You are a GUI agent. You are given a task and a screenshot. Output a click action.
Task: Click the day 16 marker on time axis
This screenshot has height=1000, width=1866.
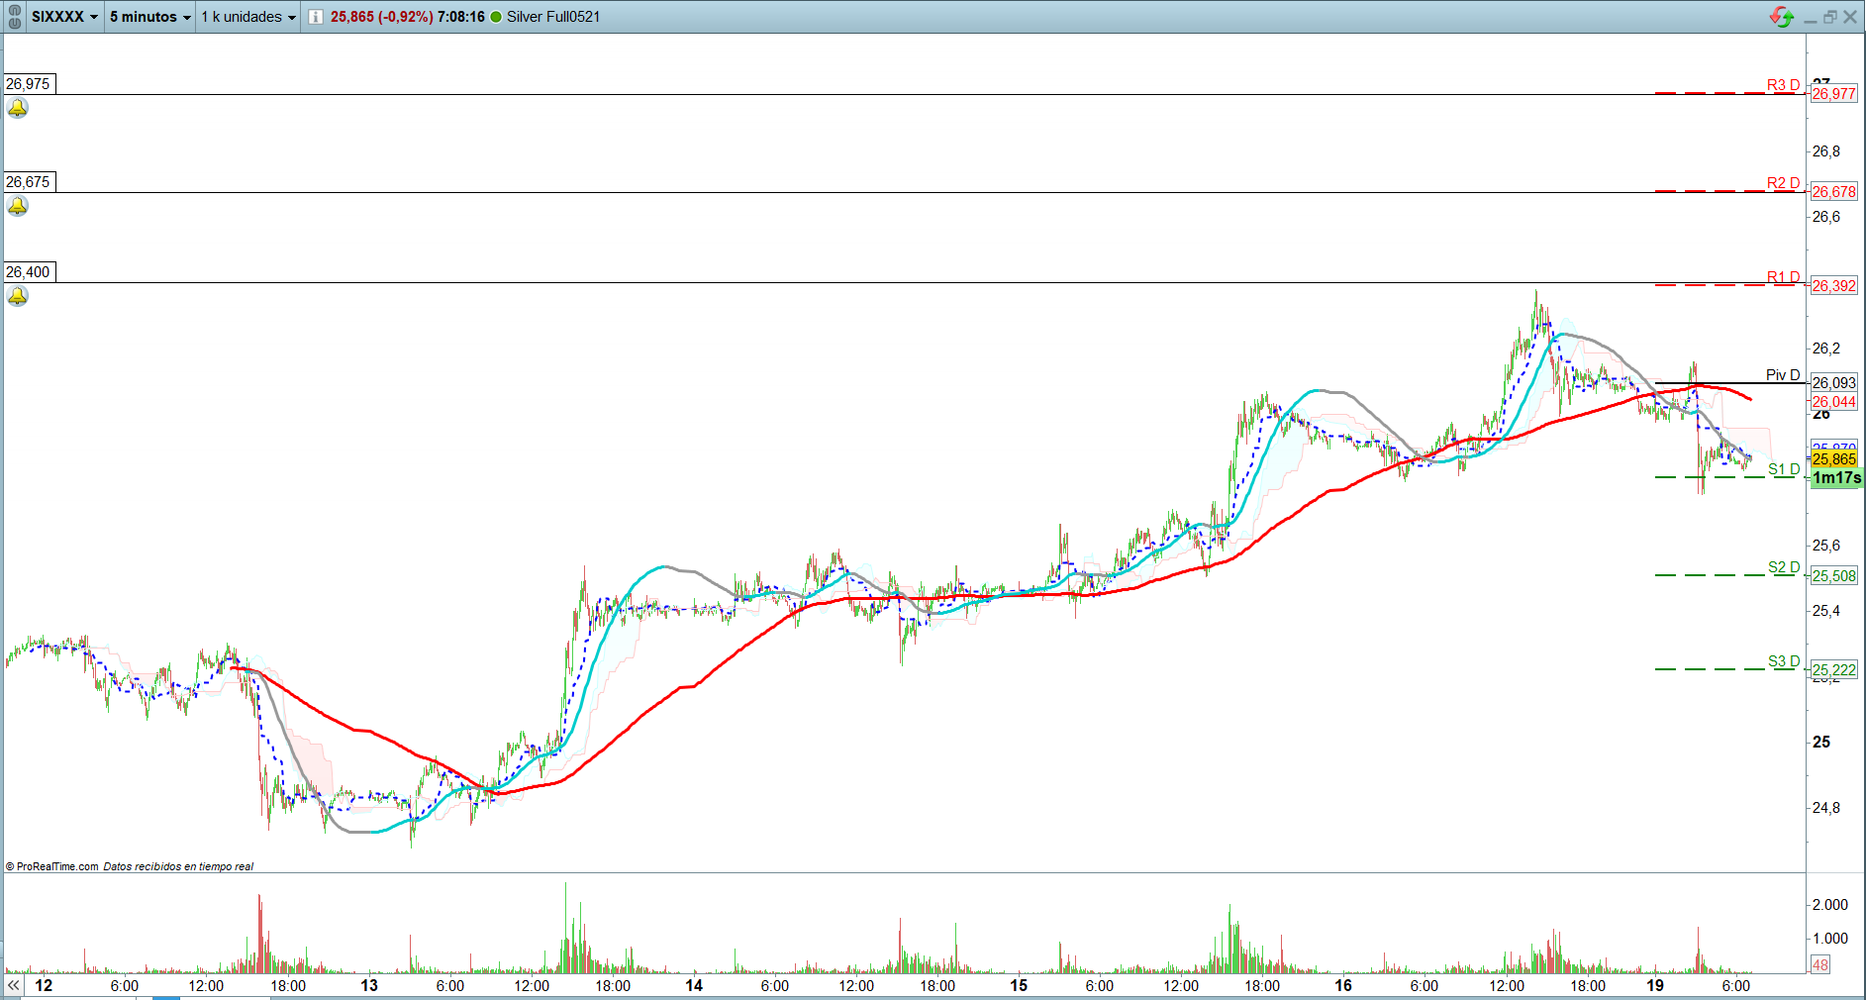(1343, 986)
